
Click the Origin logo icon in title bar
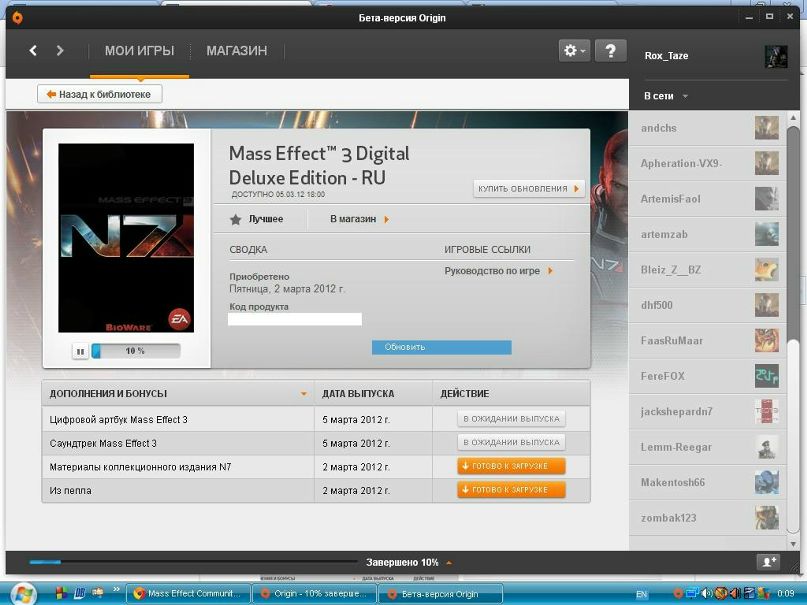pyautogui.click(x=17, y=17)
